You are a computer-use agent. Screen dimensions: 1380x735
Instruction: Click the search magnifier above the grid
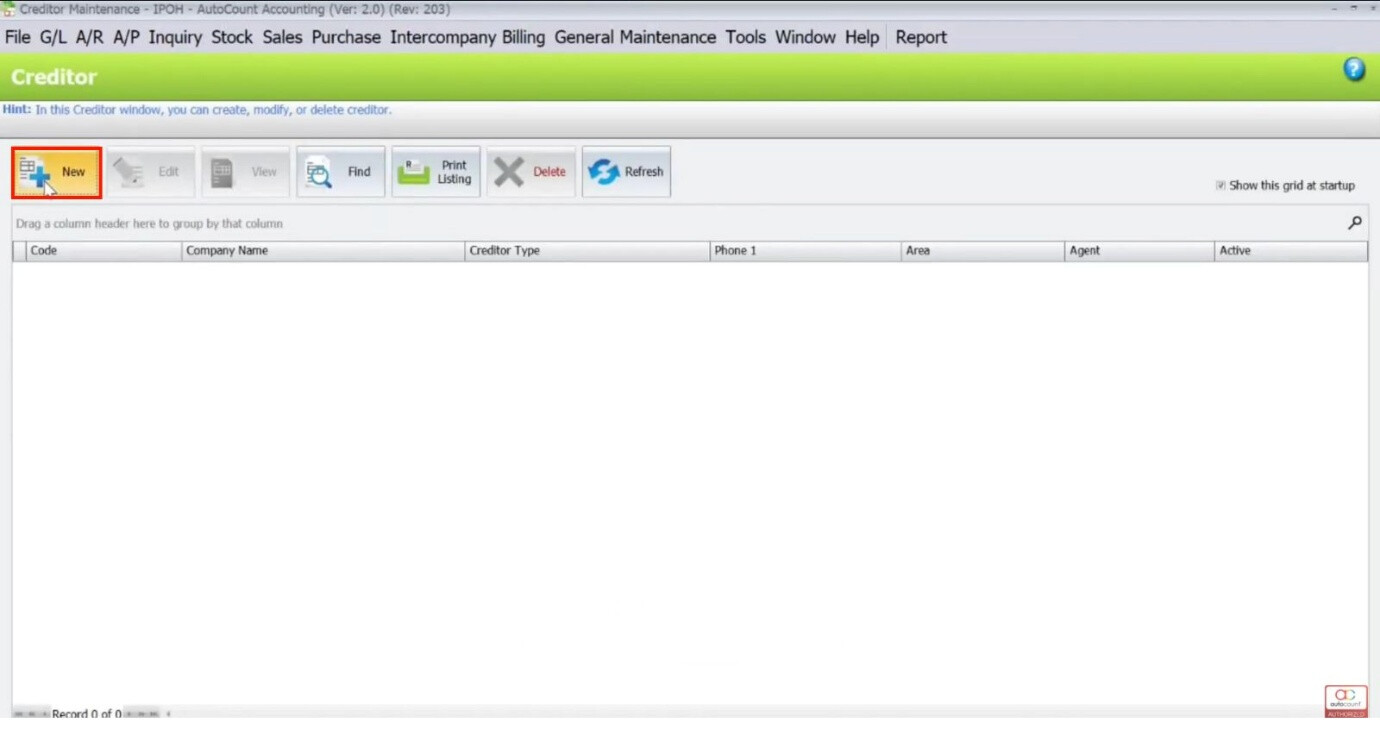[1354, 223]
